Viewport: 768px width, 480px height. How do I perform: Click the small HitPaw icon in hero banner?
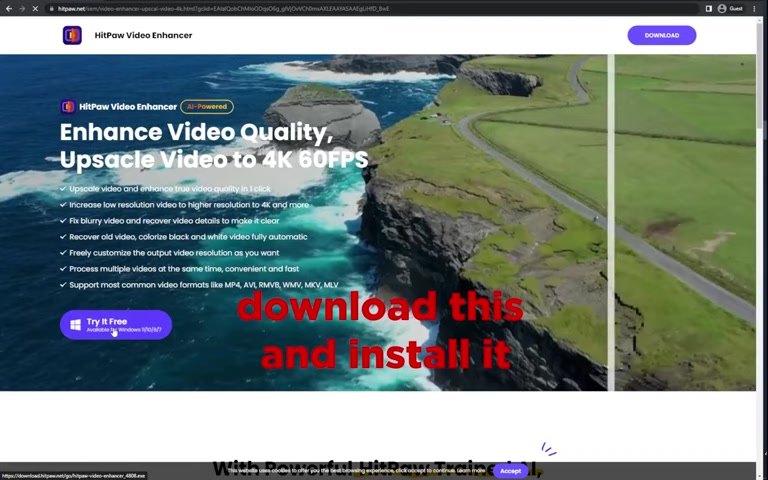click(68, 106)
